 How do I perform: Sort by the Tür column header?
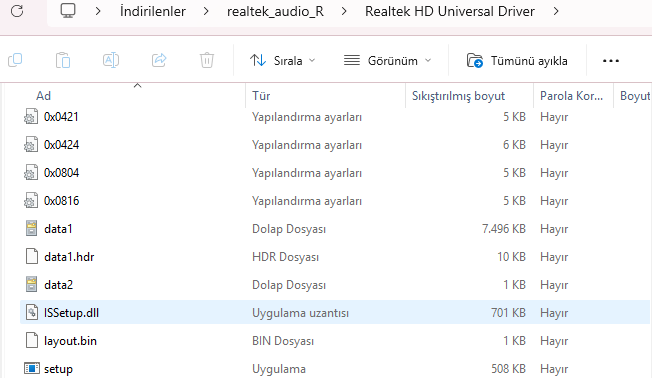click(261, 96)
